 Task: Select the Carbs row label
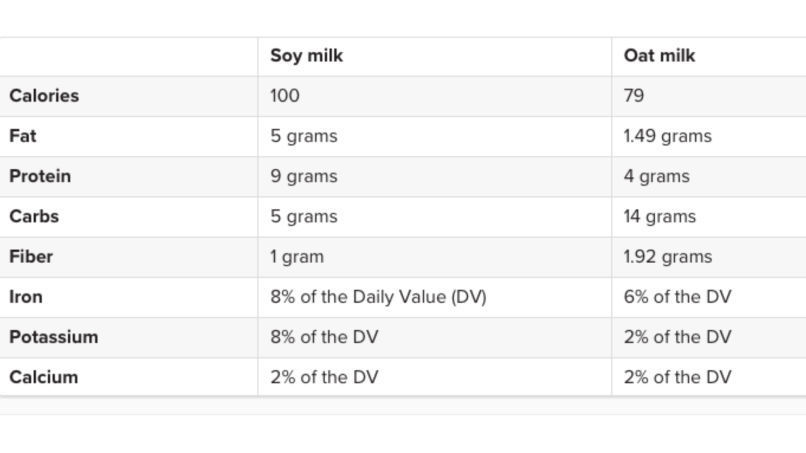point(34,216)
